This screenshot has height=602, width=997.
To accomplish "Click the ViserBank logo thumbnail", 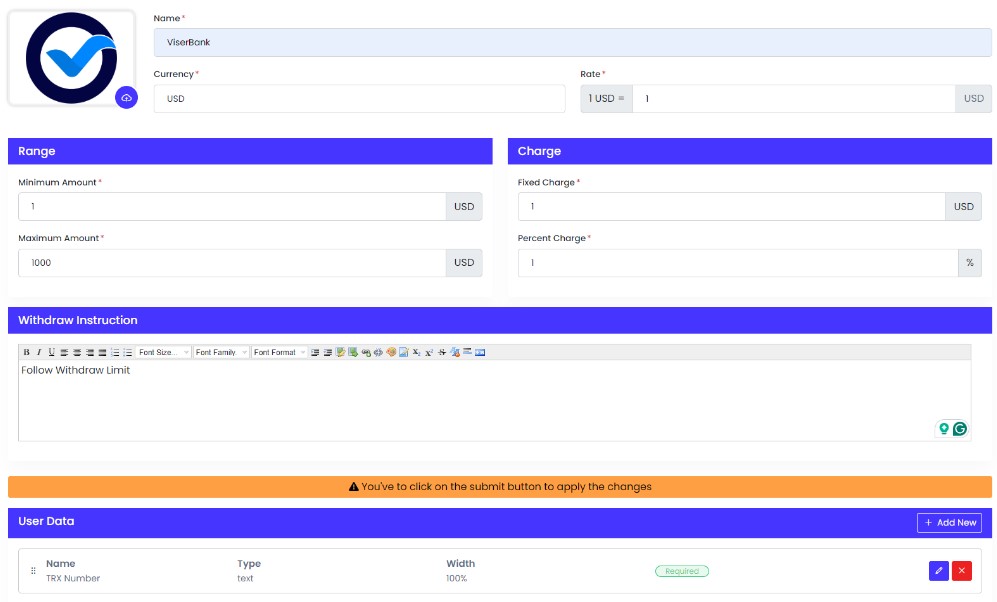I will click(x=71, y=58).
